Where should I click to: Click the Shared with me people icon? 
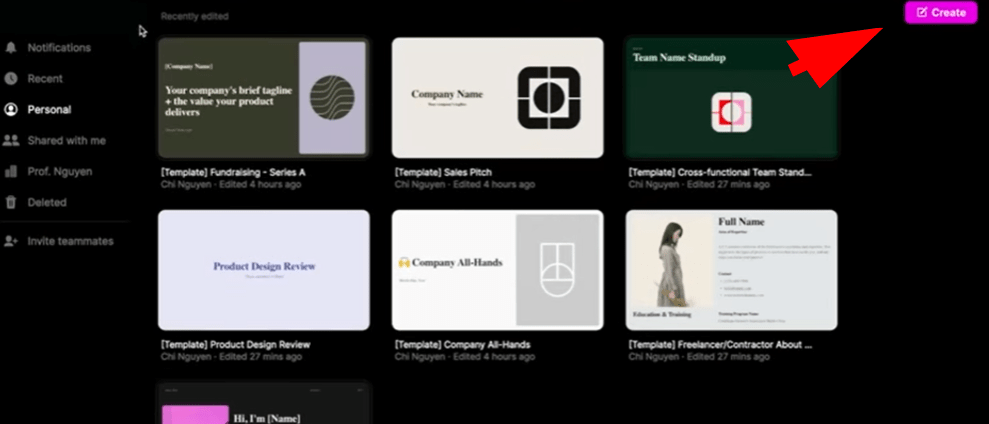click(11, 141)
